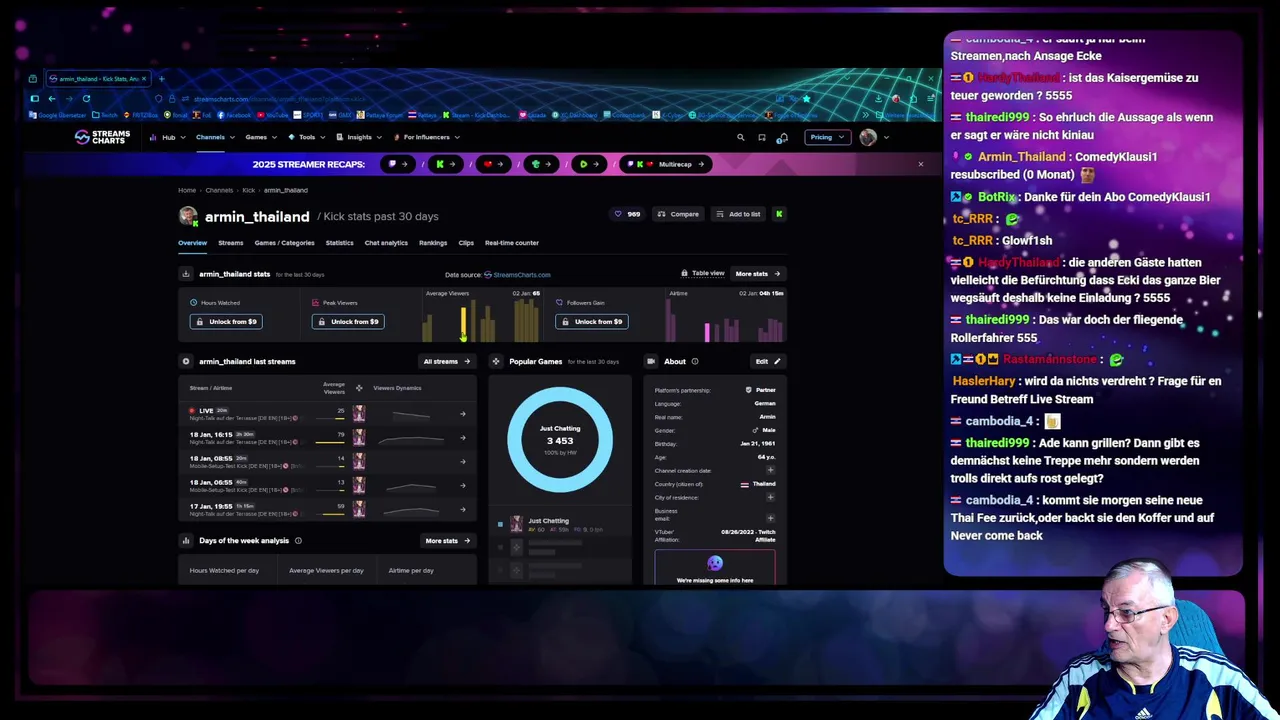Click More stats beside Table view
This screenshot has height=720, width=1280.
coord(758,273)
